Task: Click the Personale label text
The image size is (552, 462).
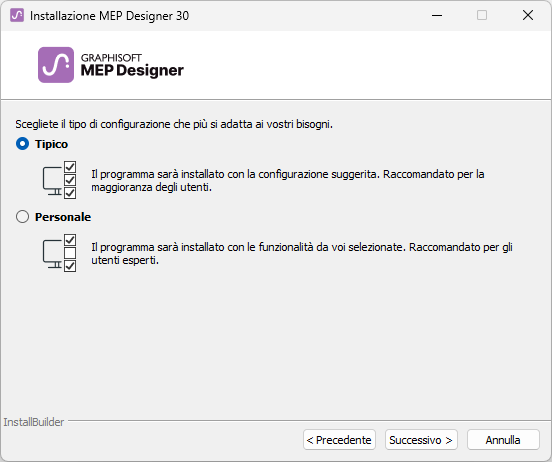Action: click(x=63, y=217)
